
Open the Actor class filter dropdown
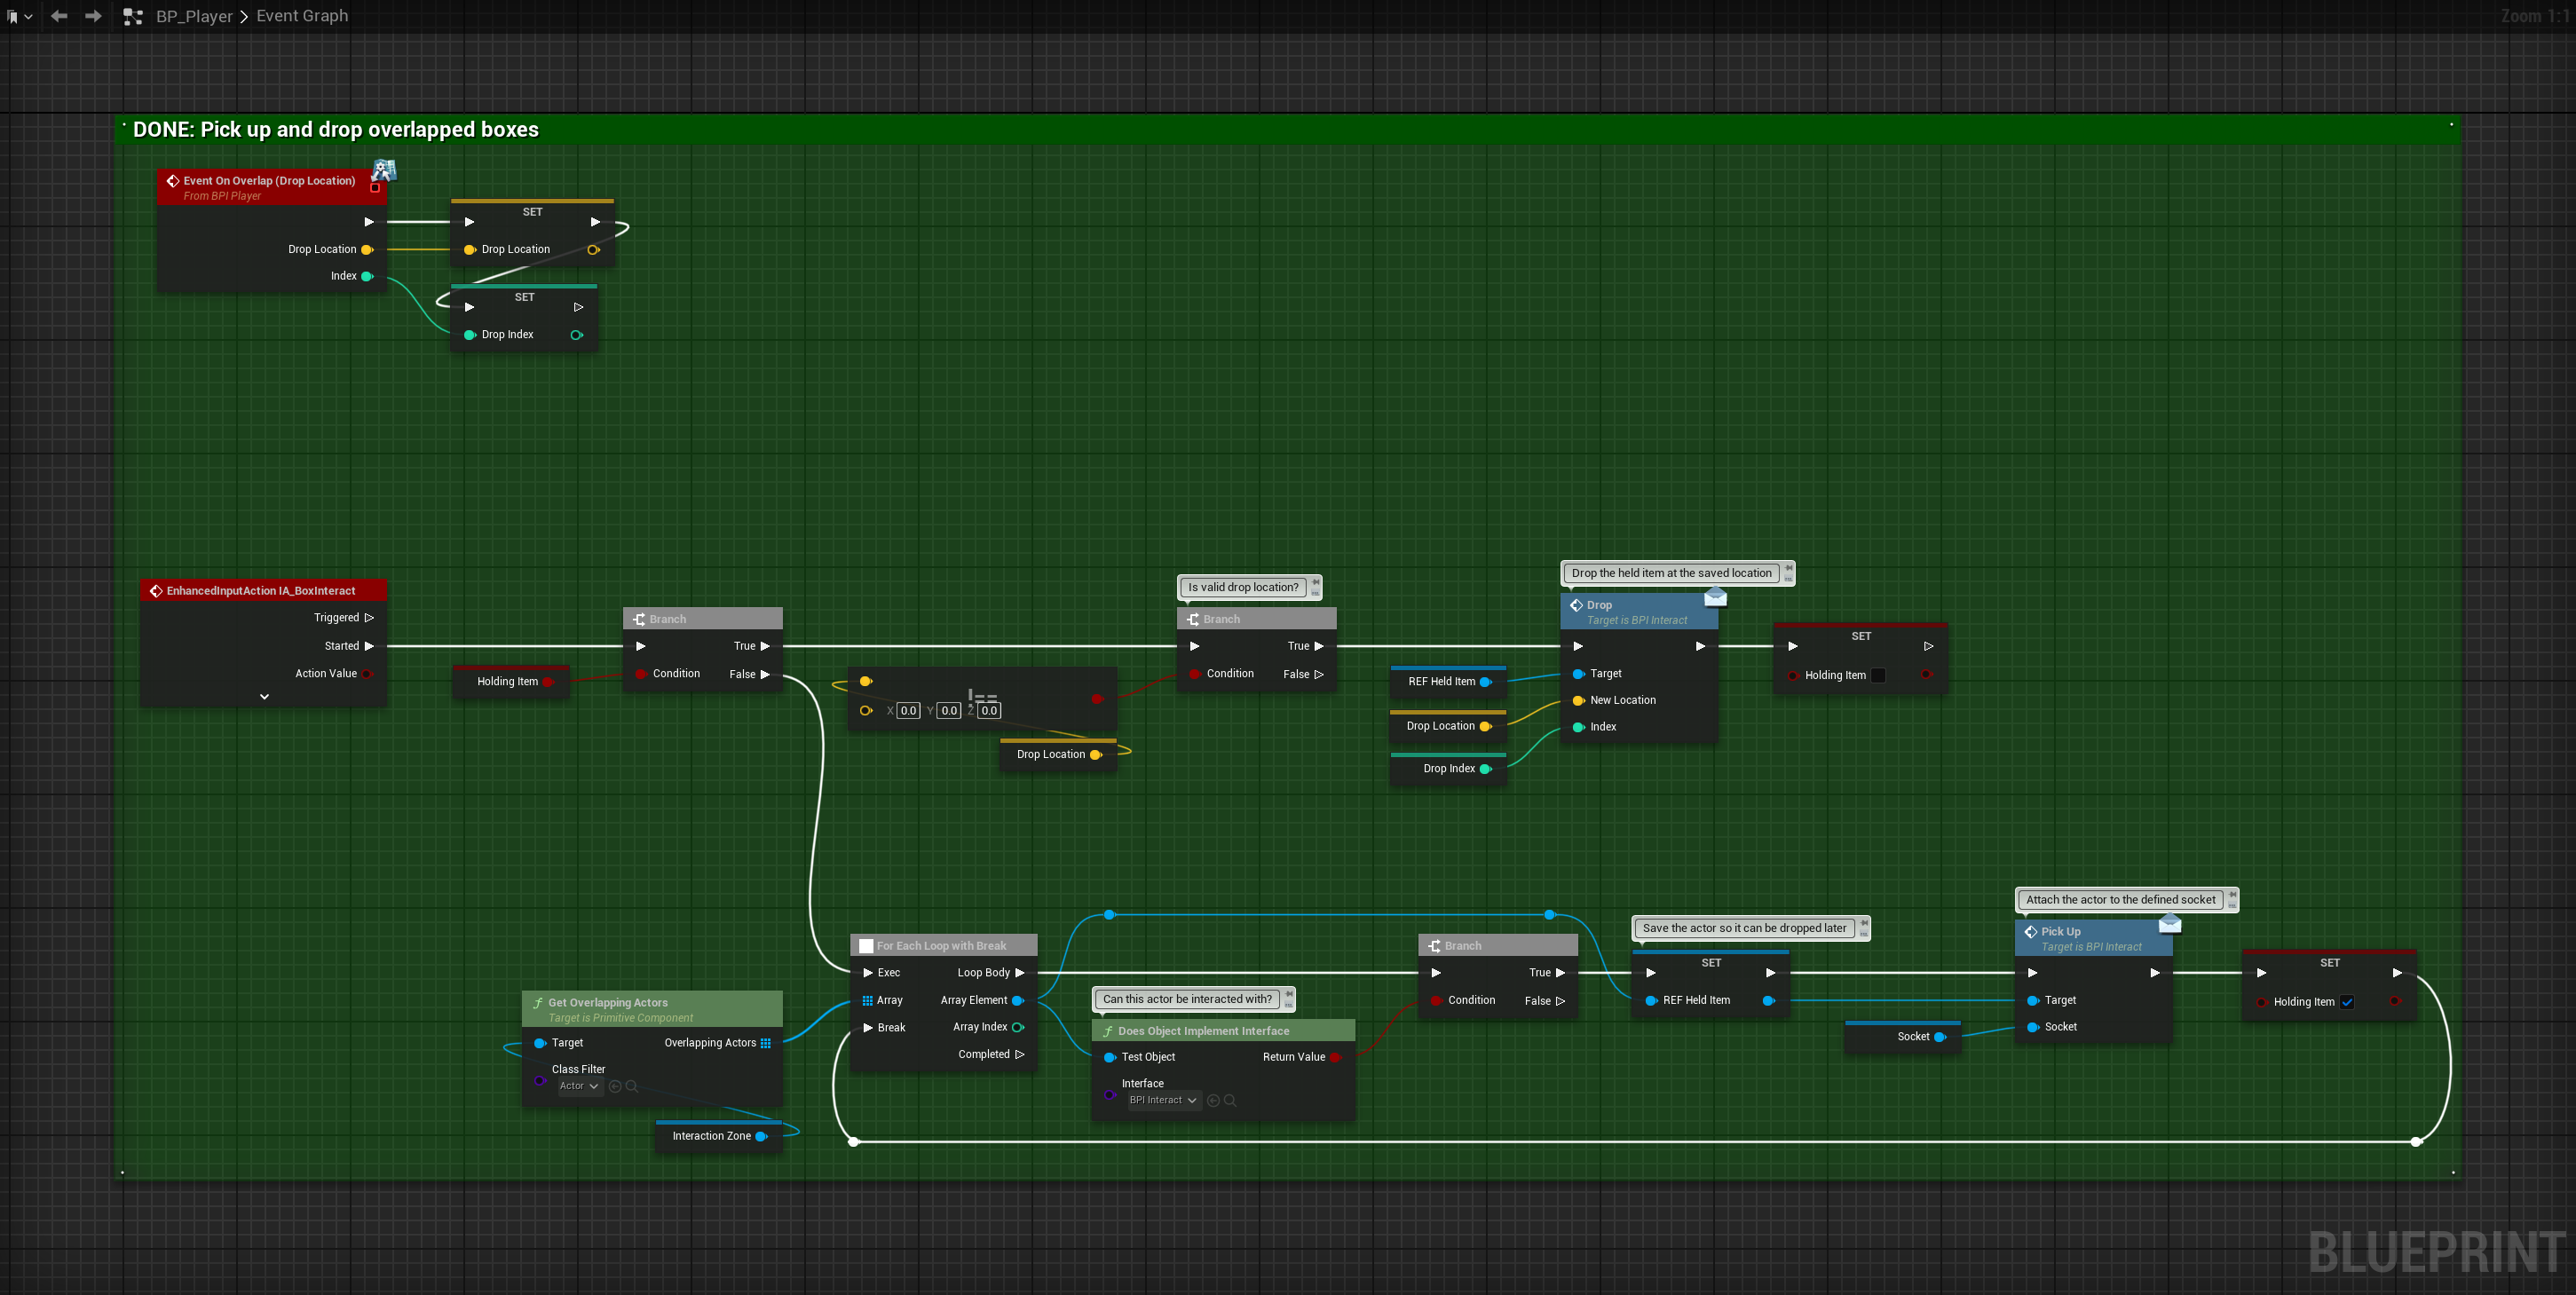(x=579, y=1086)
